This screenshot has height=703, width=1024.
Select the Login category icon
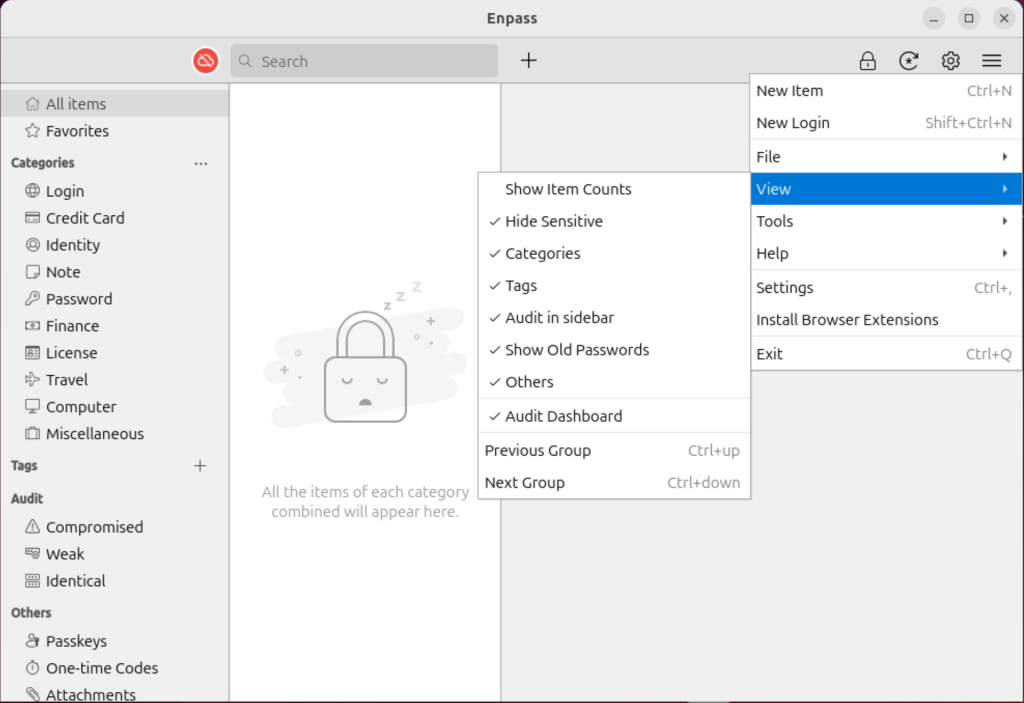(34, 190)
